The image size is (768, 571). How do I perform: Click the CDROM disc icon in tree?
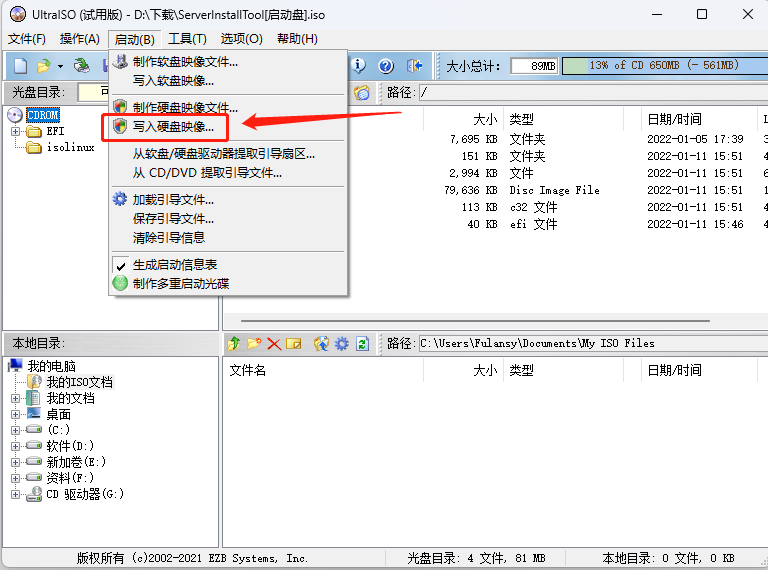15,115
